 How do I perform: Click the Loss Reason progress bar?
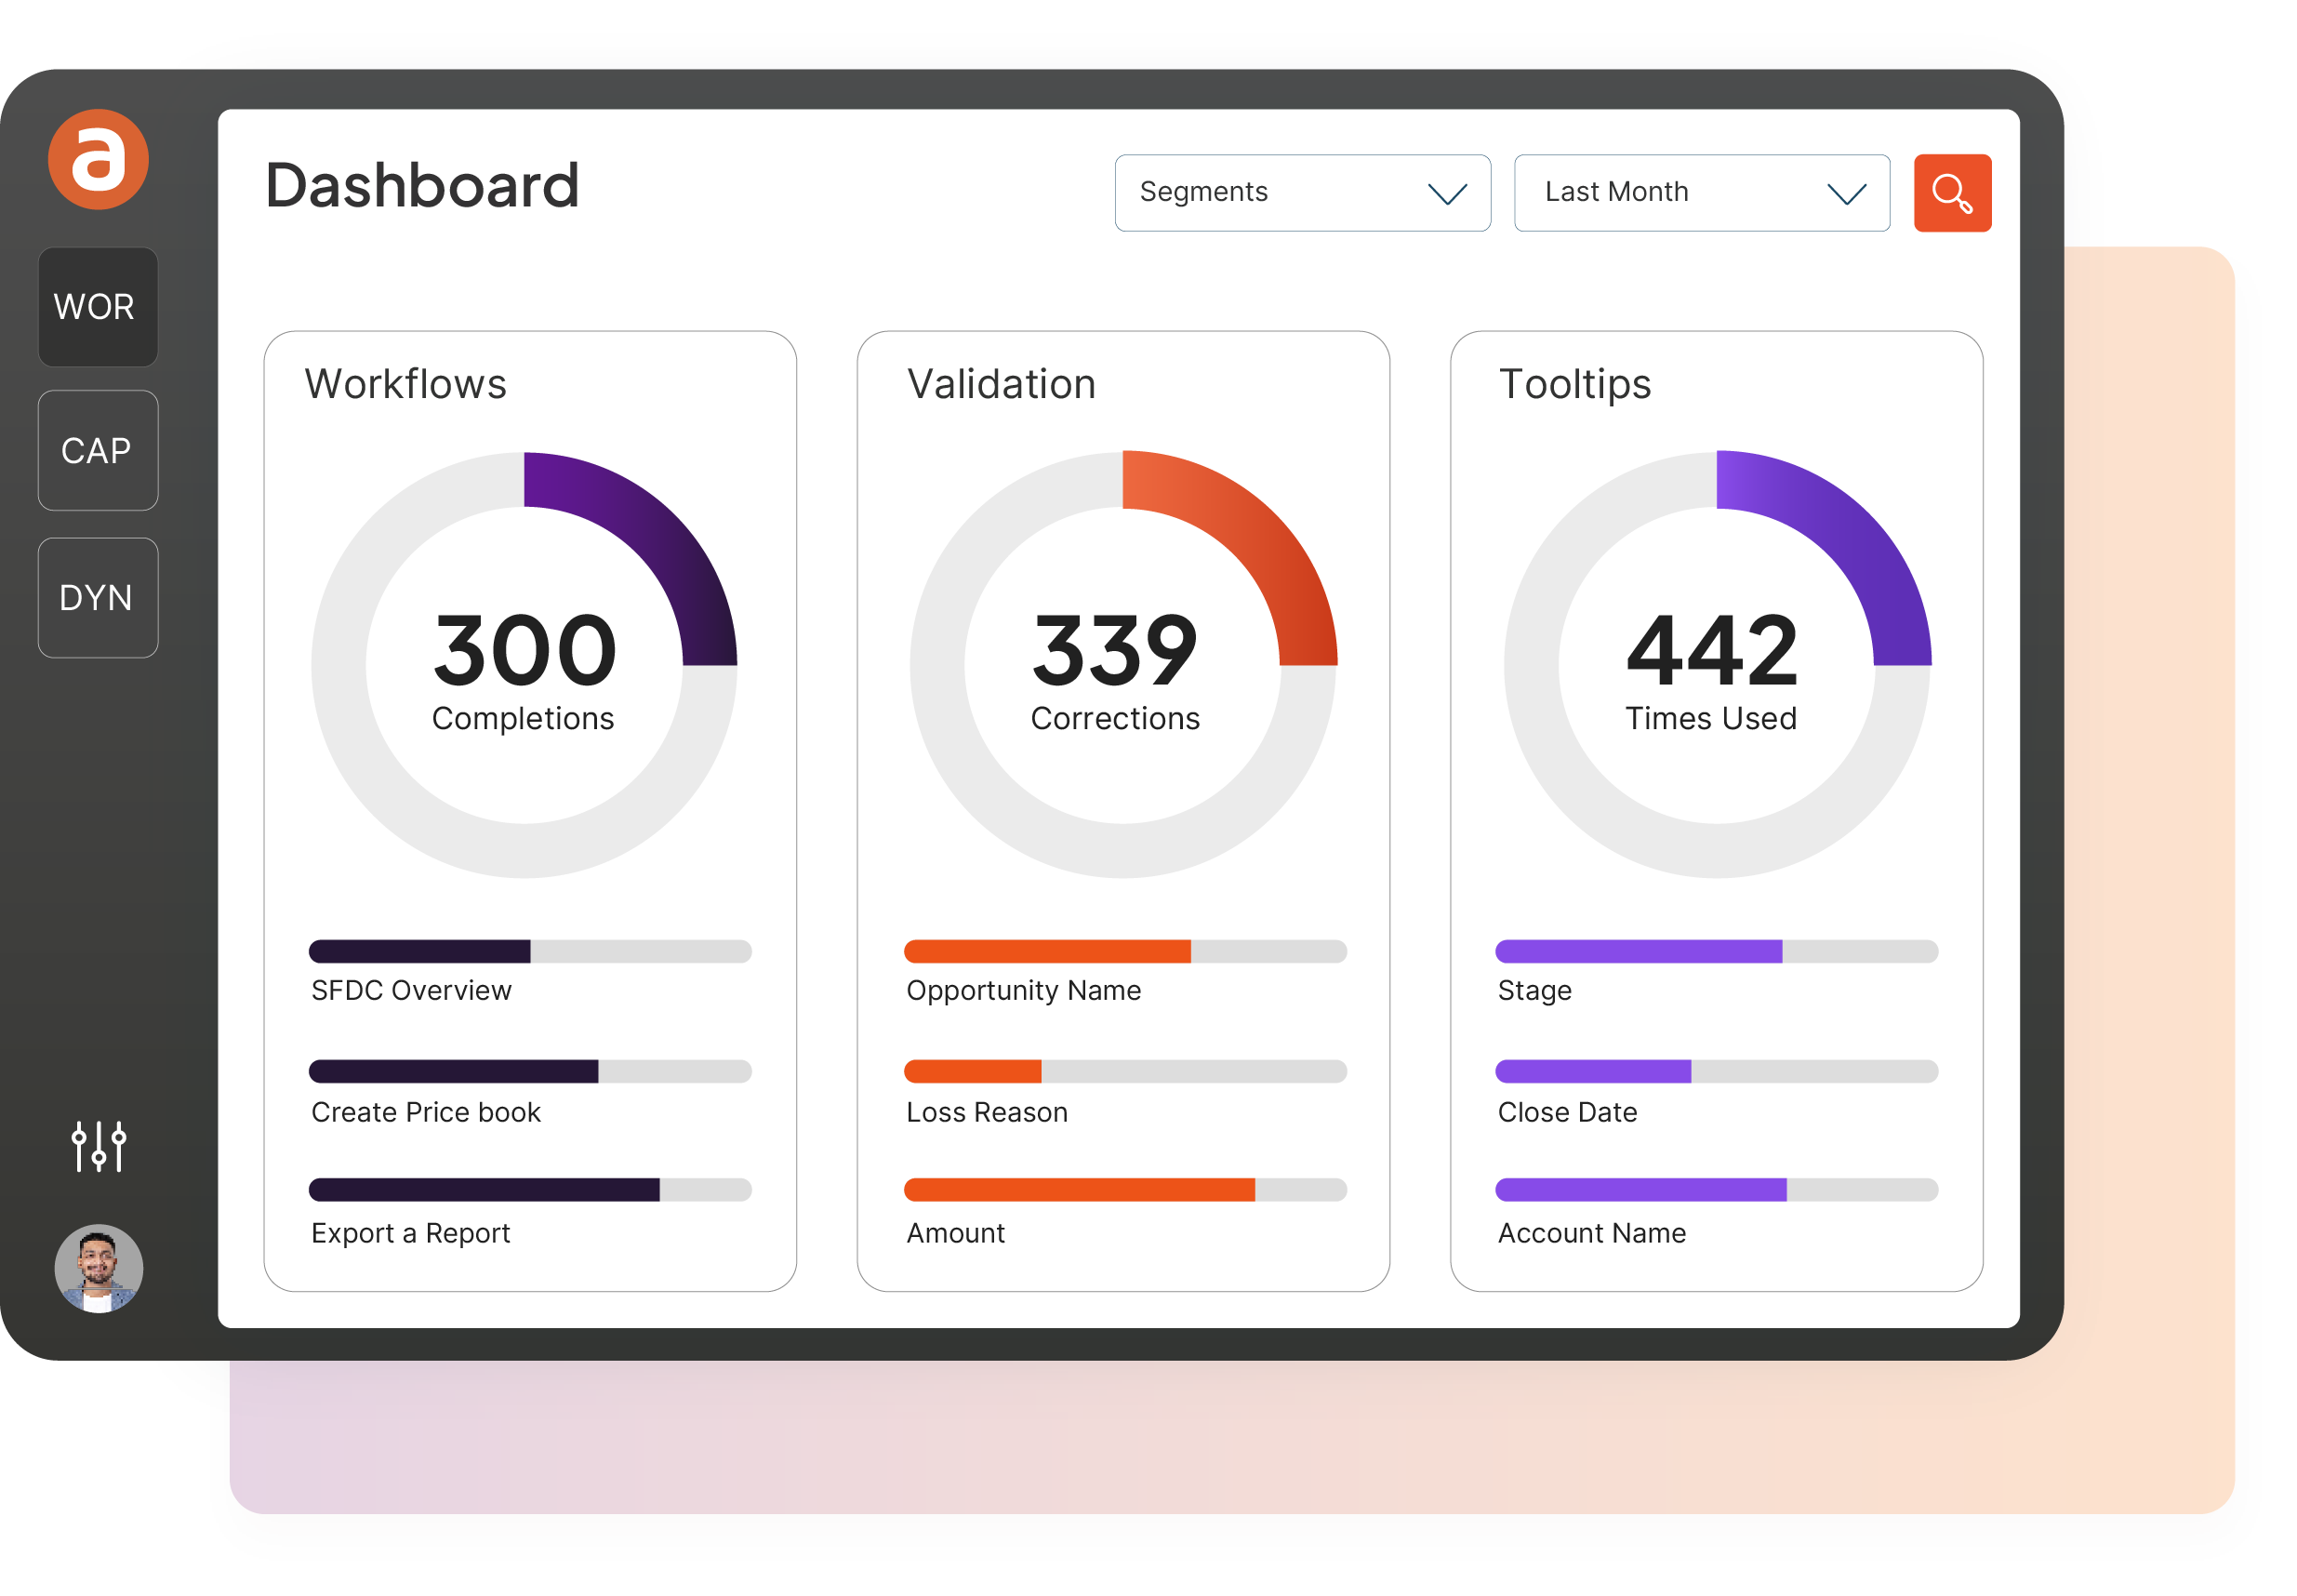pos(1124,1070)
